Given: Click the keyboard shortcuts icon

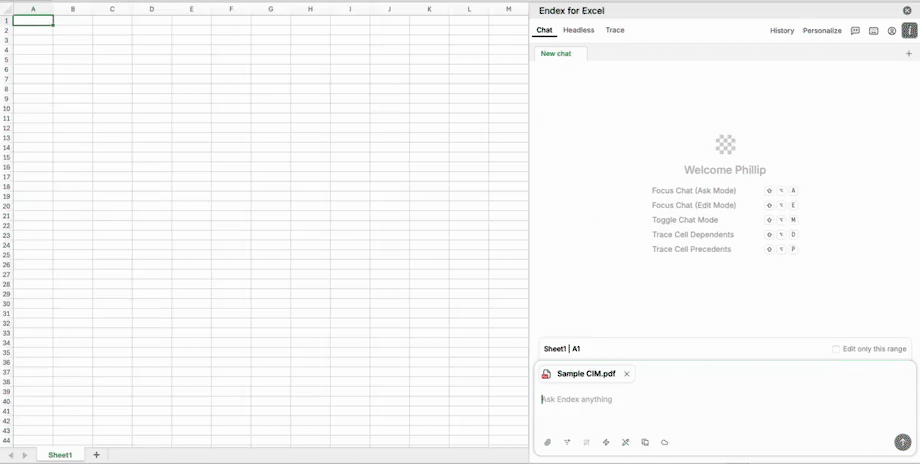Looking at the screenshot, I should (874, 31).
